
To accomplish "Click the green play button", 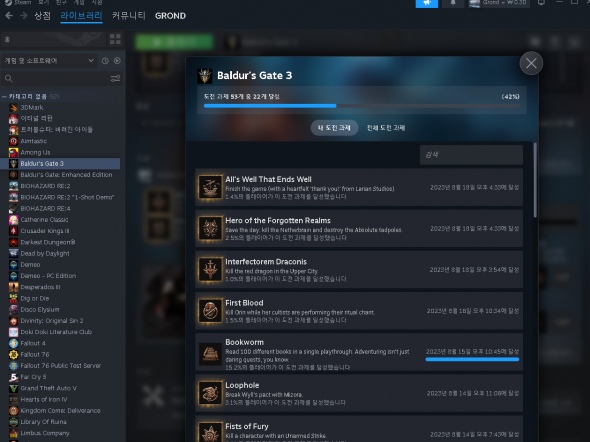I will (x=174, y=42).
